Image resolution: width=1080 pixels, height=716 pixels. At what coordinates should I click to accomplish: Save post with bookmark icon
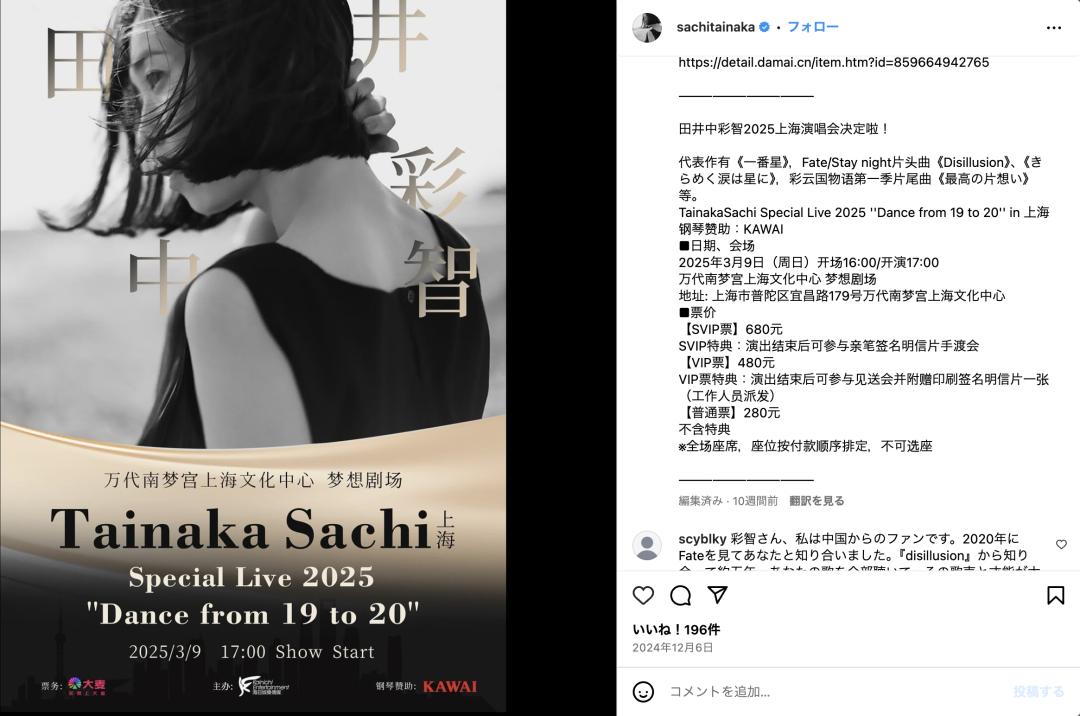pyautogui.click(x=1055, y=596)
